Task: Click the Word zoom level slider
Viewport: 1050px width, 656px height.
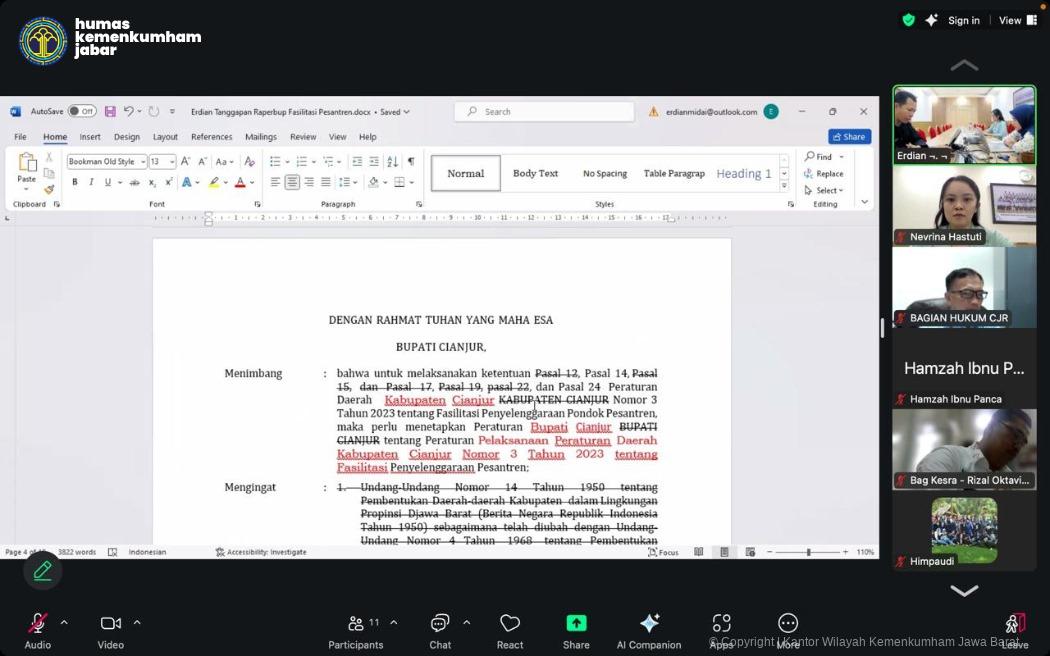Action: (x=808, y=552)
